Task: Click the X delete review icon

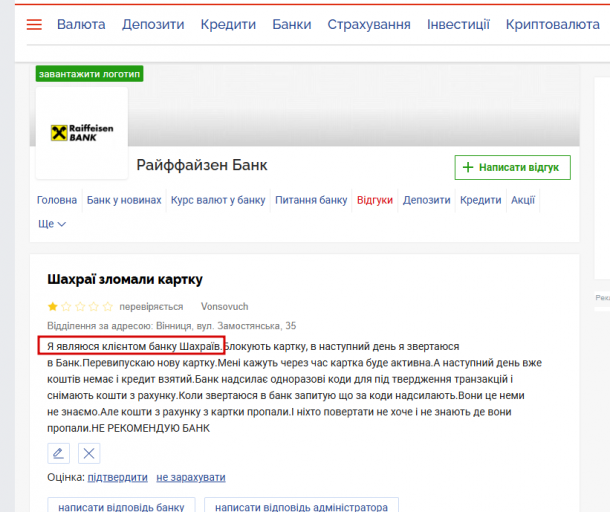Action: 89,453
